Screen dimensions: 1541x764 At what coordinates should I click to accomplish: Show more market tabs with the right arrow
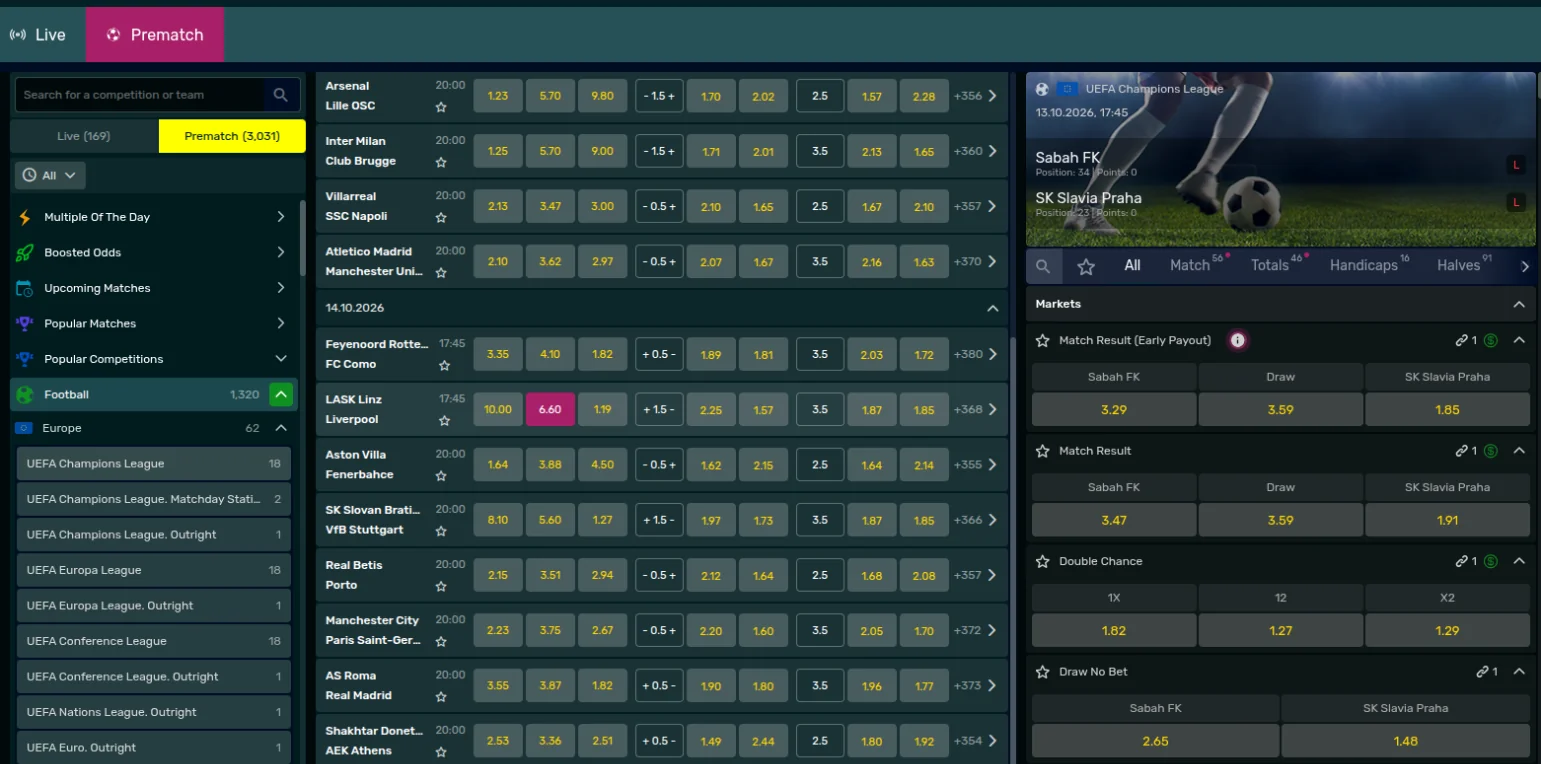coord(1525,266)
